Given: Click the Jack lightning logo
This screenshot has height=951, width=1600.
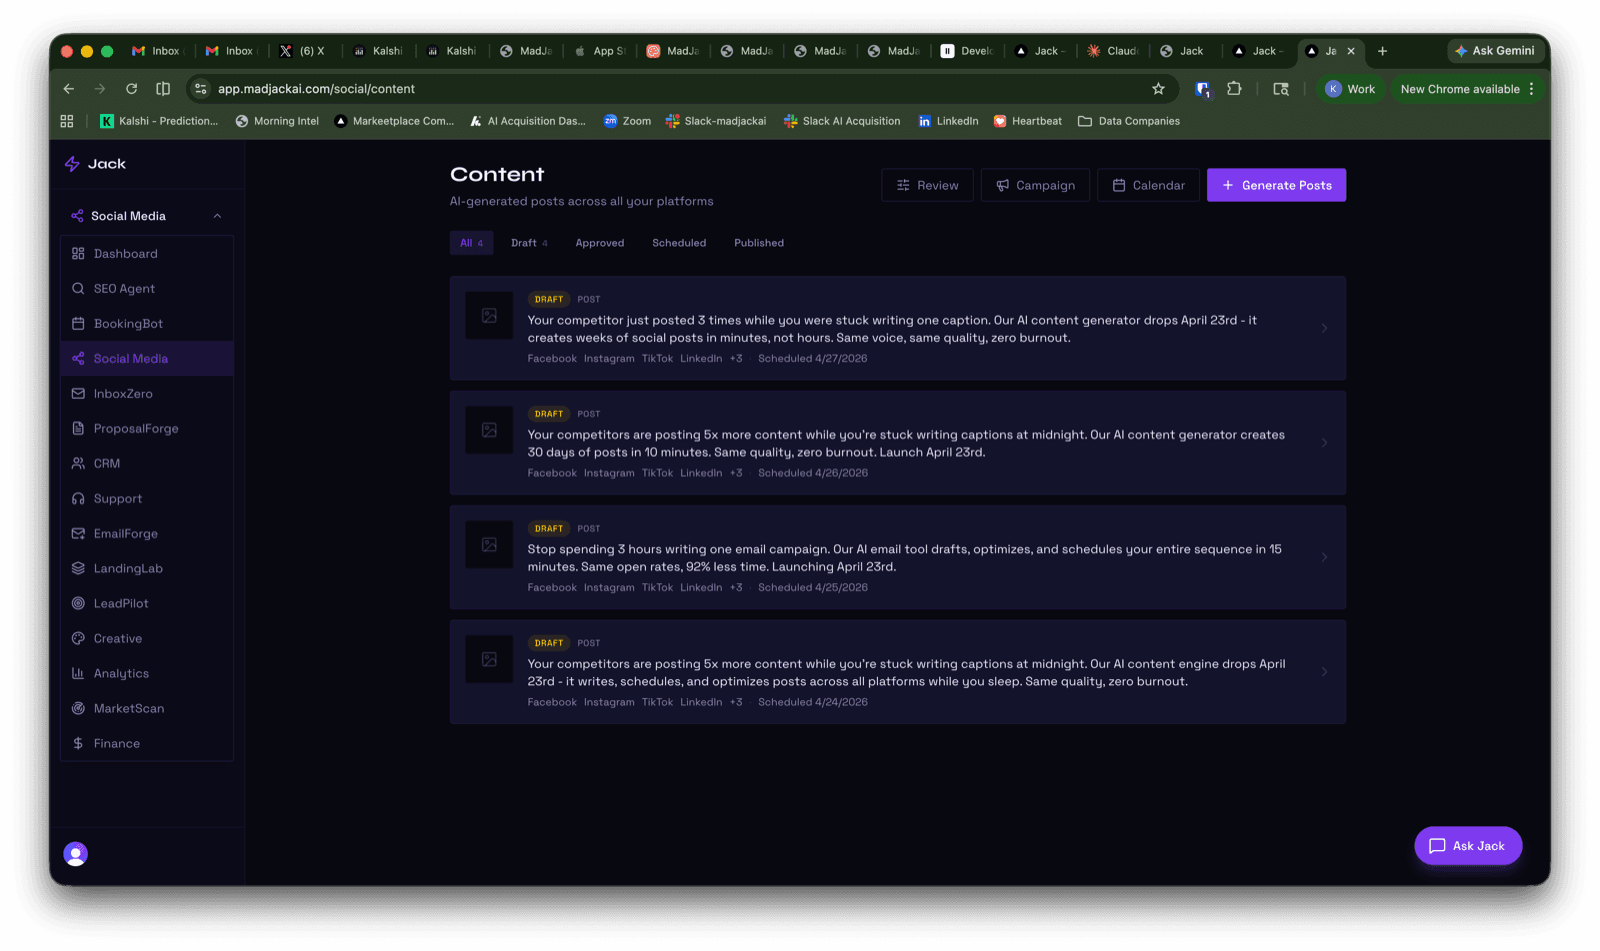Looking at the screenshot, I should coord(72,164).
